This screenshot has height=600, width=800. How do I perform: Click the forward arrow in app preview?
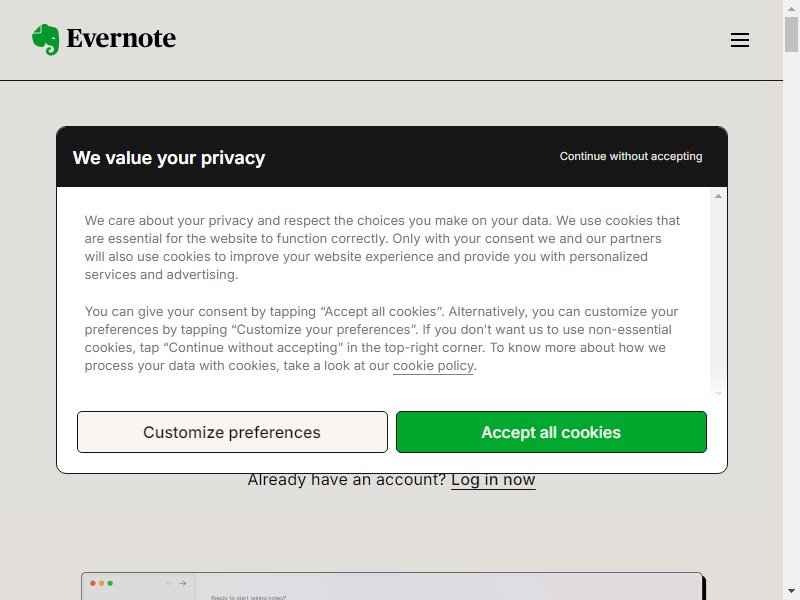[183, 583]
